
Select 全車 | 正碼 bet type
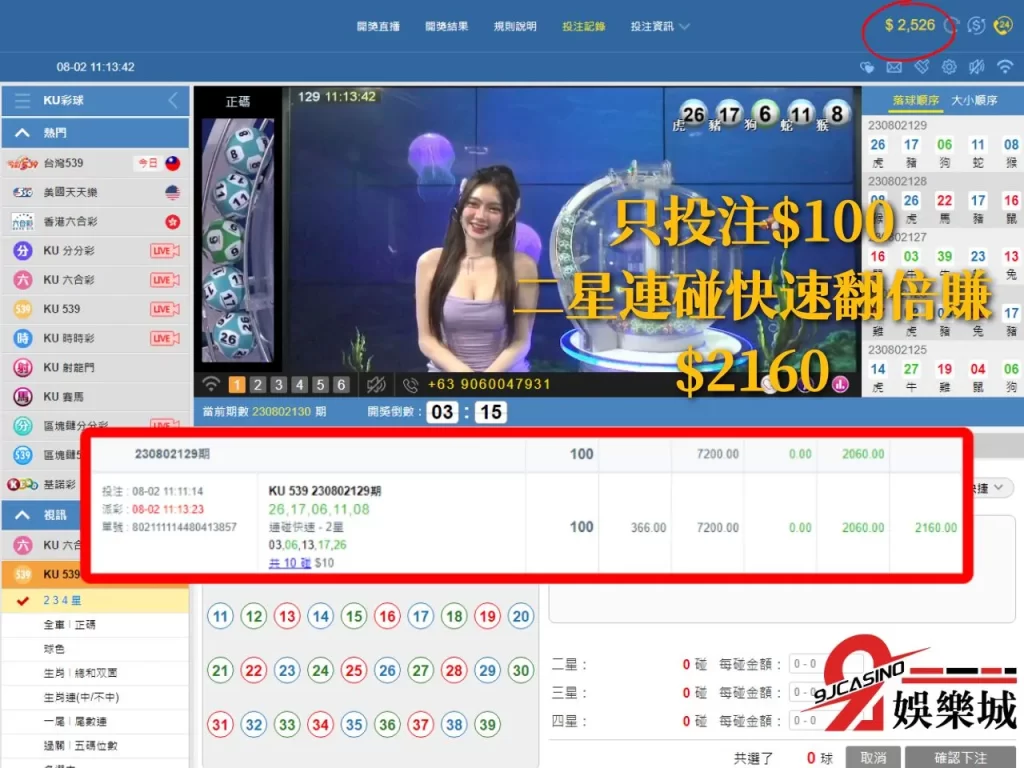coord(95,625)
